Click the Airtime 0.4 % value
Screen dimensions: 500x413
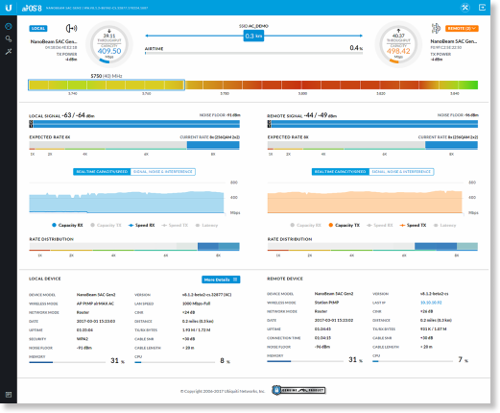356,48
